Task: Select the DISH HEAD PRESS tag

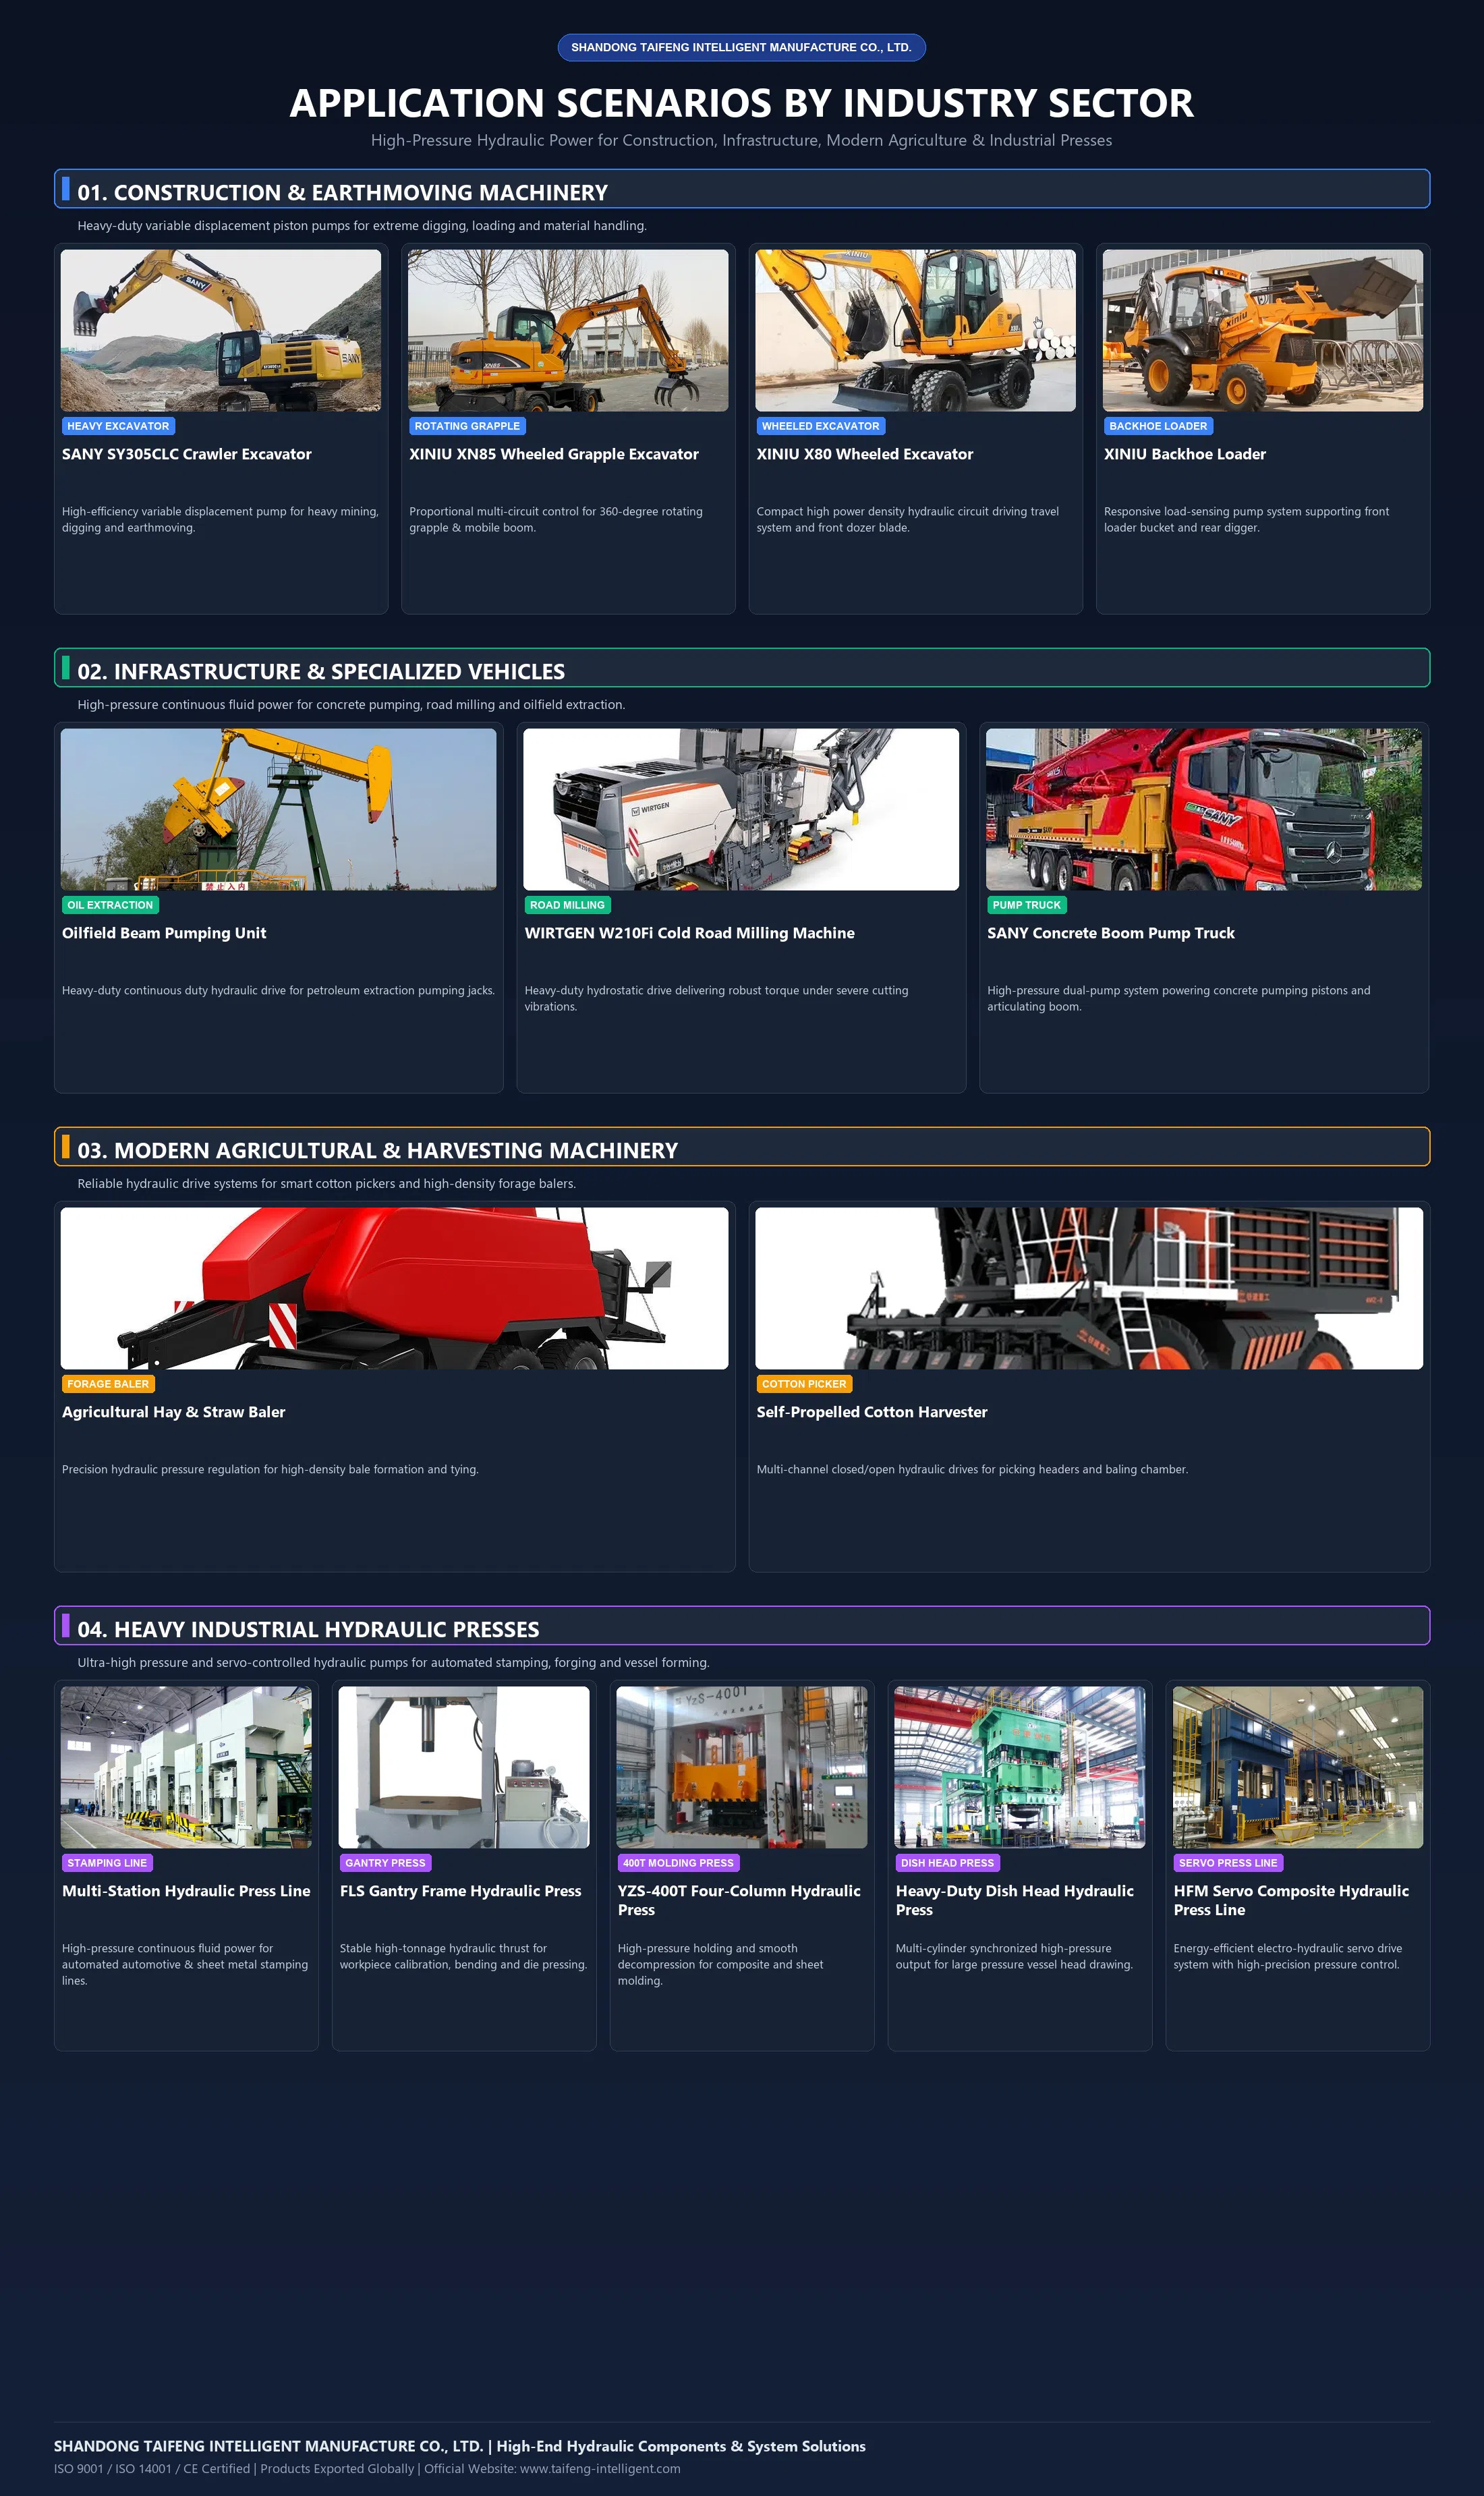Action: pyautogui.click(x=947, y=1863)
